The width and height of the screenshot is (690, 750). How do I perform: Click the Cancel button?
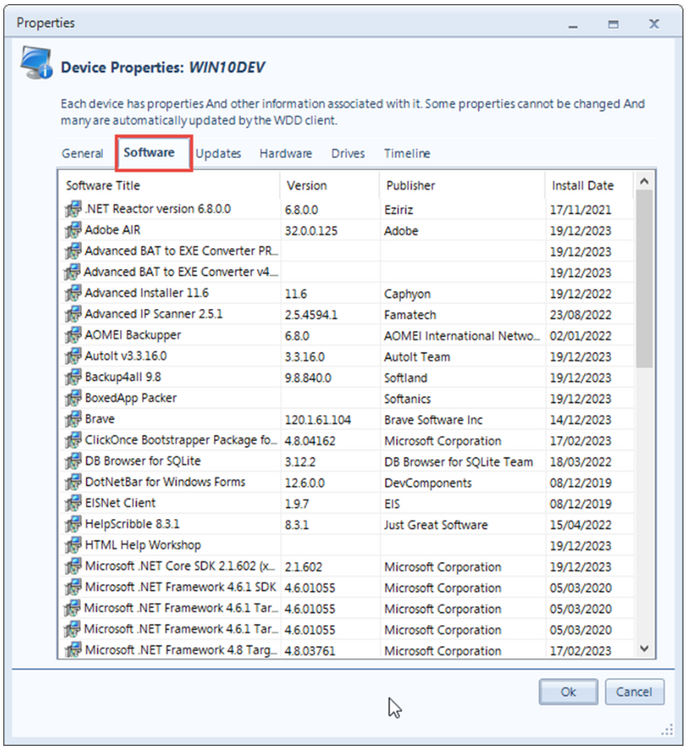click(634, 692)
